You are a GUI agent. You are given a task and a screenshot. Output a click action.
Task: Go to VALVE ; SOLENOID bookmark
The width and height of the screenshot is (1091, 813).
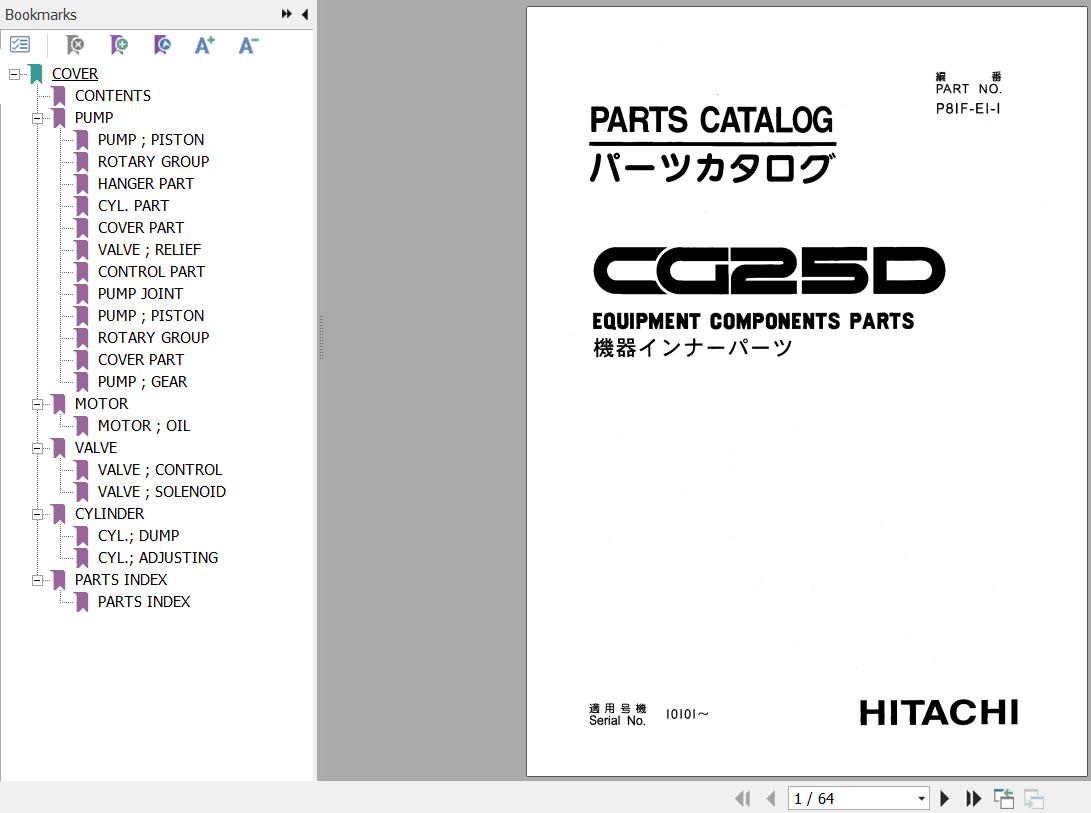(162, 492)
